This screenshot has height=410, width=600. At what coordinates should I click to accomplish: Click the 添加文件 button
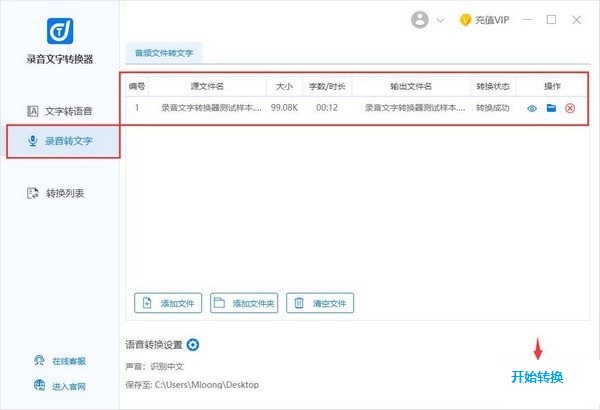(x=168, y=303)
